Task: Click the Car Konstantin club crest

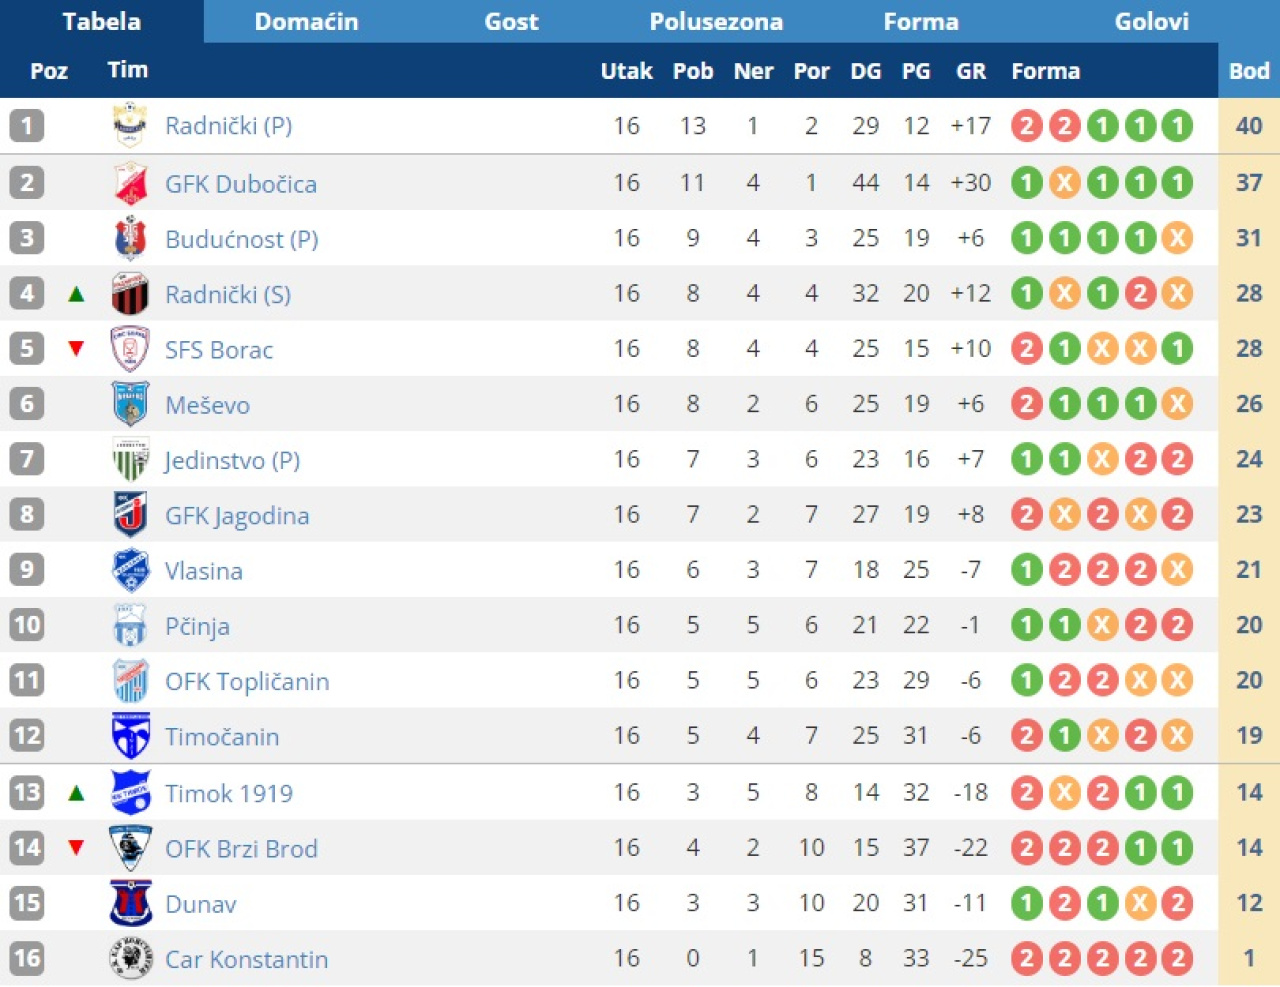Action: 130,959
